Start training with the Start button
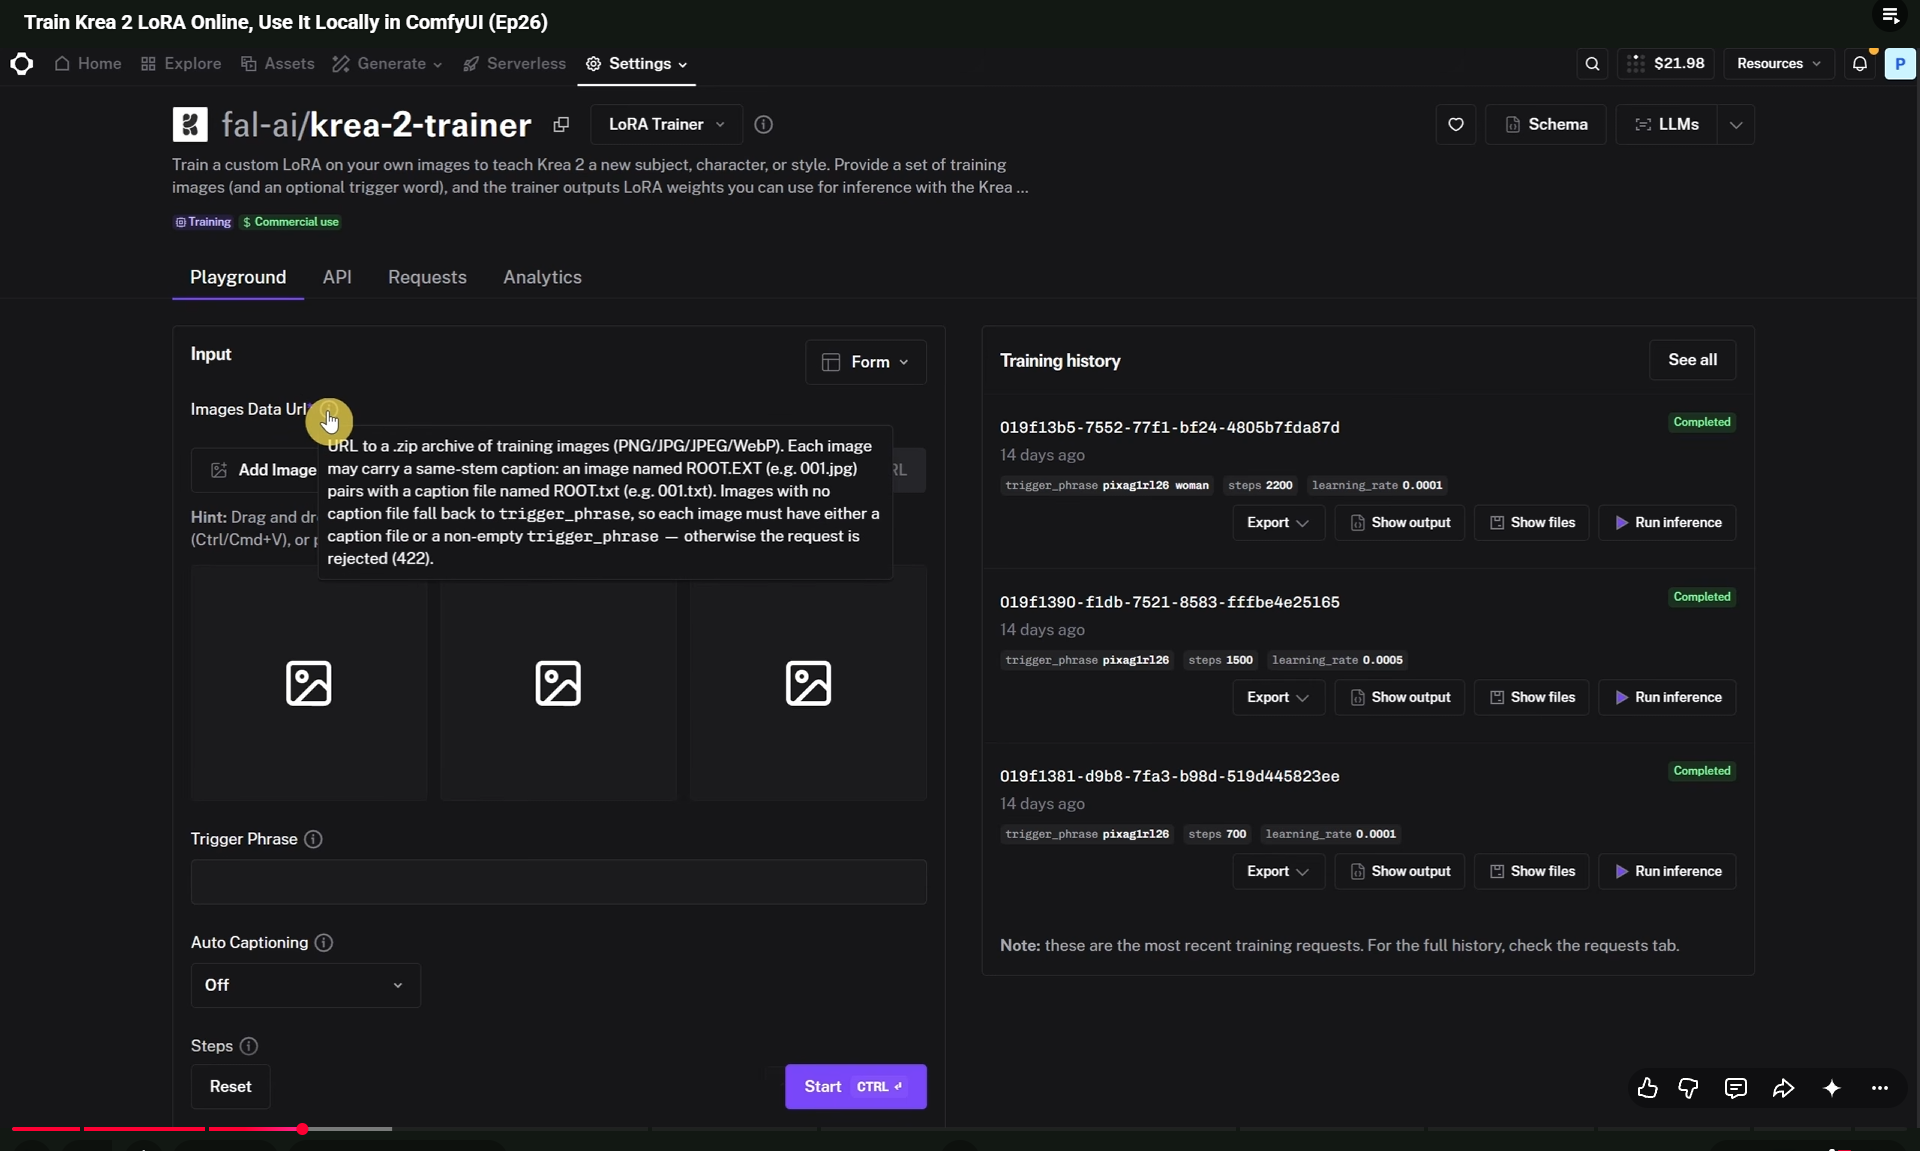The height and width of the screenshot is (1151, 1920). tap(856, 1087)
